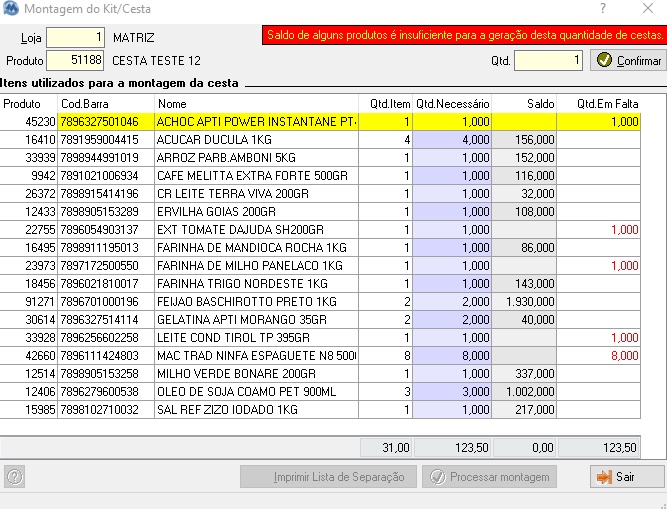Click the question mark help icon bottom-left
The width and height of the screenshot is (667, 509).
(14, 477)
